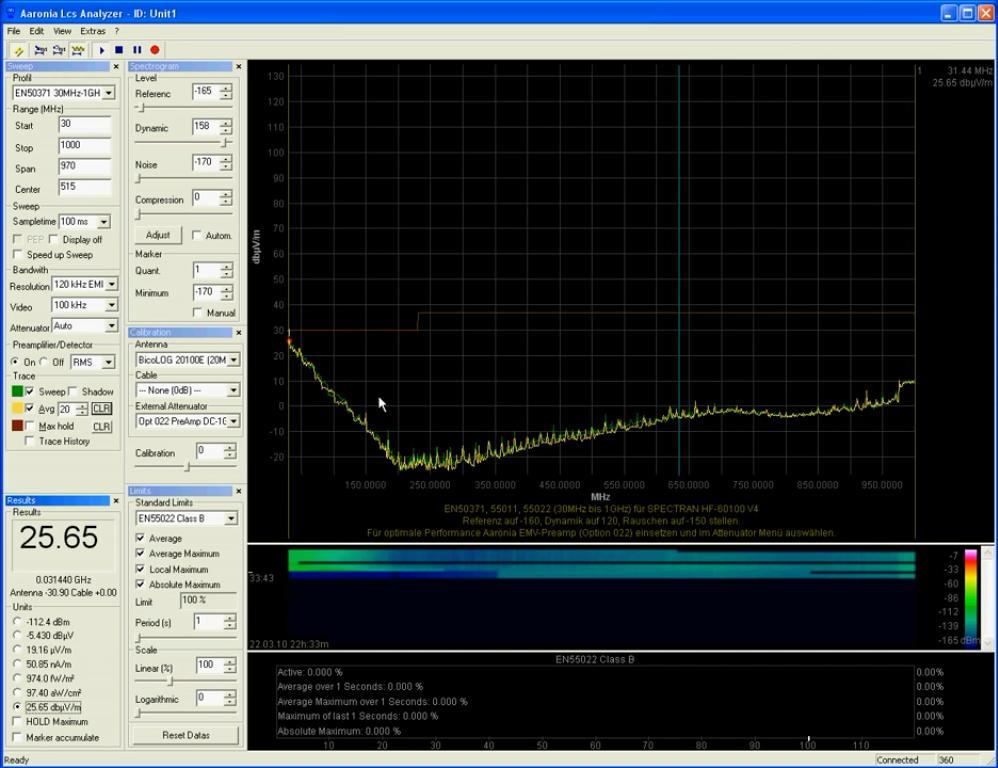Screen dimensions: 998x768
Task: Open the Cable None (0dB) dropdown
Action: coord(234,390)
